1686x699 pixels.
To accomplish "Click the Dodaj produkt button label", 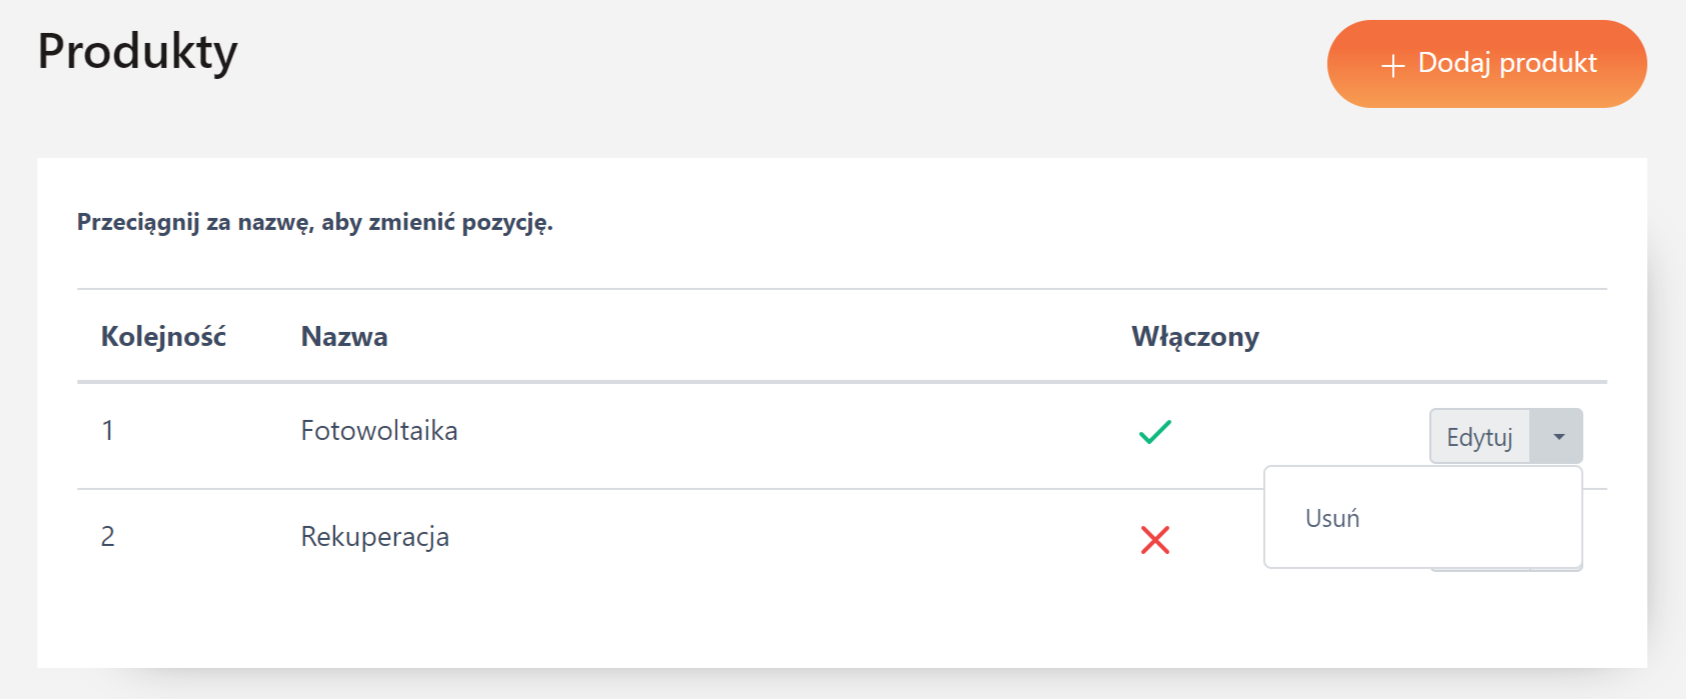I will (x=1507, y=63).
